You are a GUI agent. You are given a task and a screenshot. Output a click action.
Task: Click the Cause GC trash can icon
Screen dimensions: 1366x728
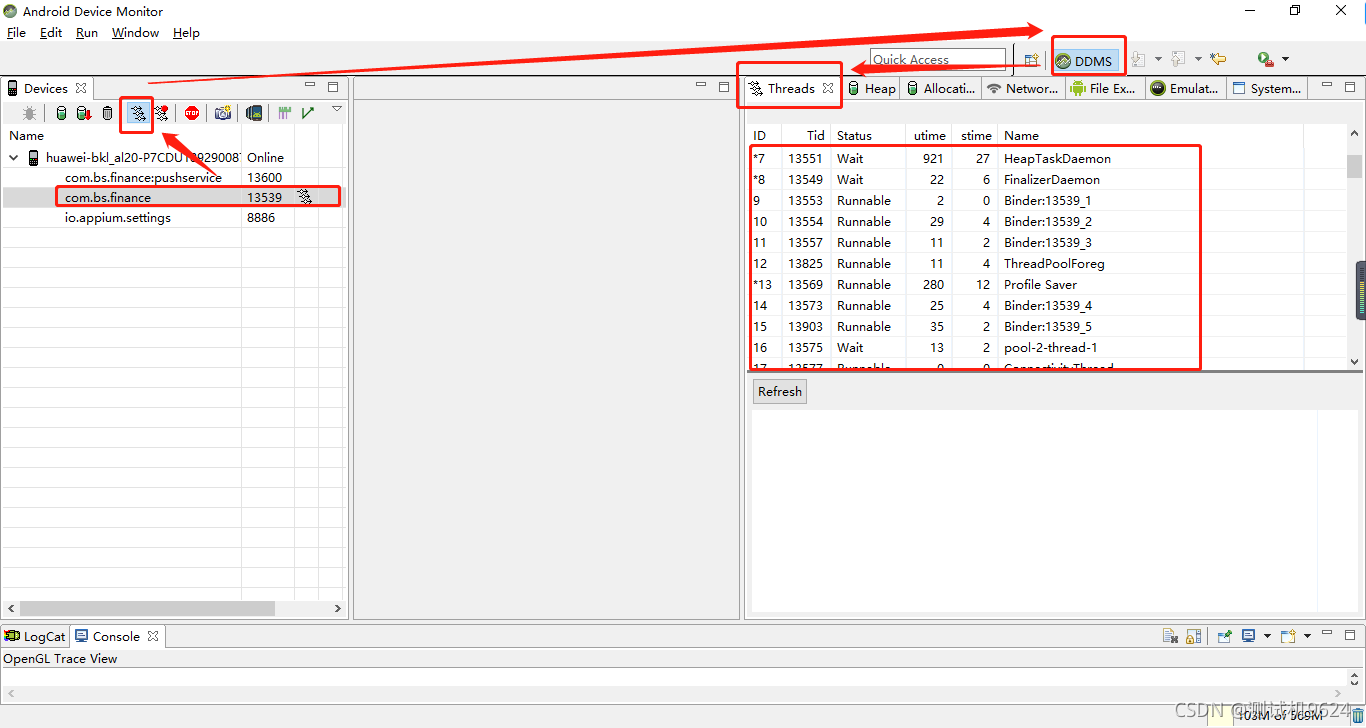tap(108, 113)
